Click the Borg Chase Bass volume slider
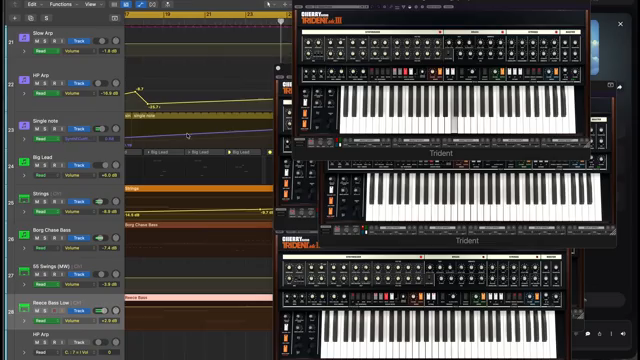640x360 pixels. click(x=100, y=238)
